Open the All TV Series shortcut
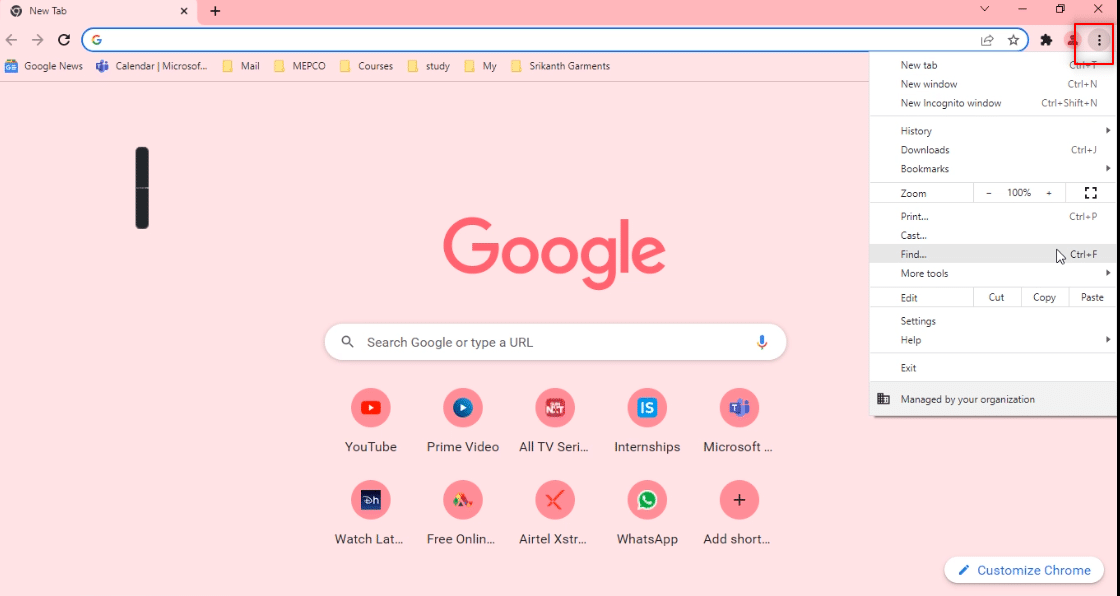1120x596 pixels. (554, 422)
